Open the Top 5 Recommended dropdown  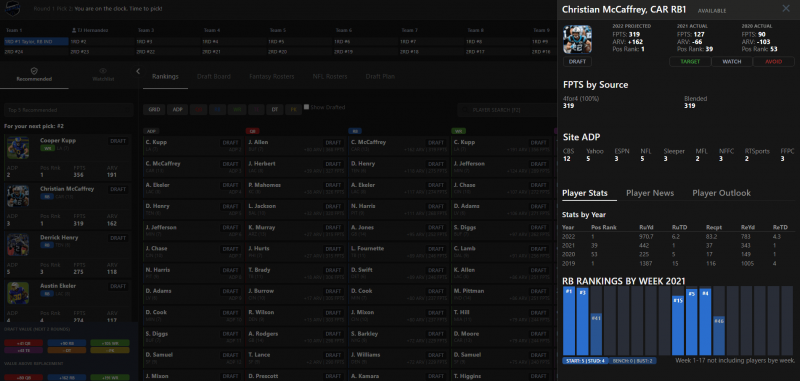tap(68, 110)
